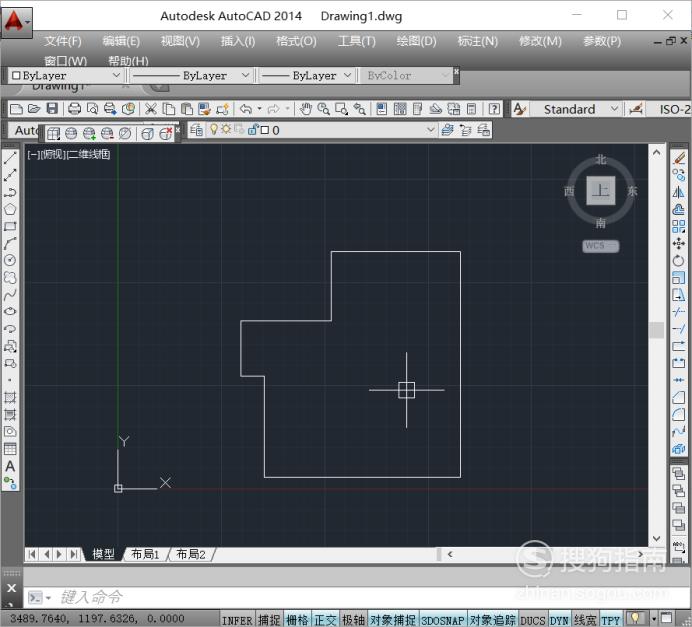Open the application menu red A button
The width and height of the screenshot is (692, 627).
pyautogui.click(x=16, y=21)
